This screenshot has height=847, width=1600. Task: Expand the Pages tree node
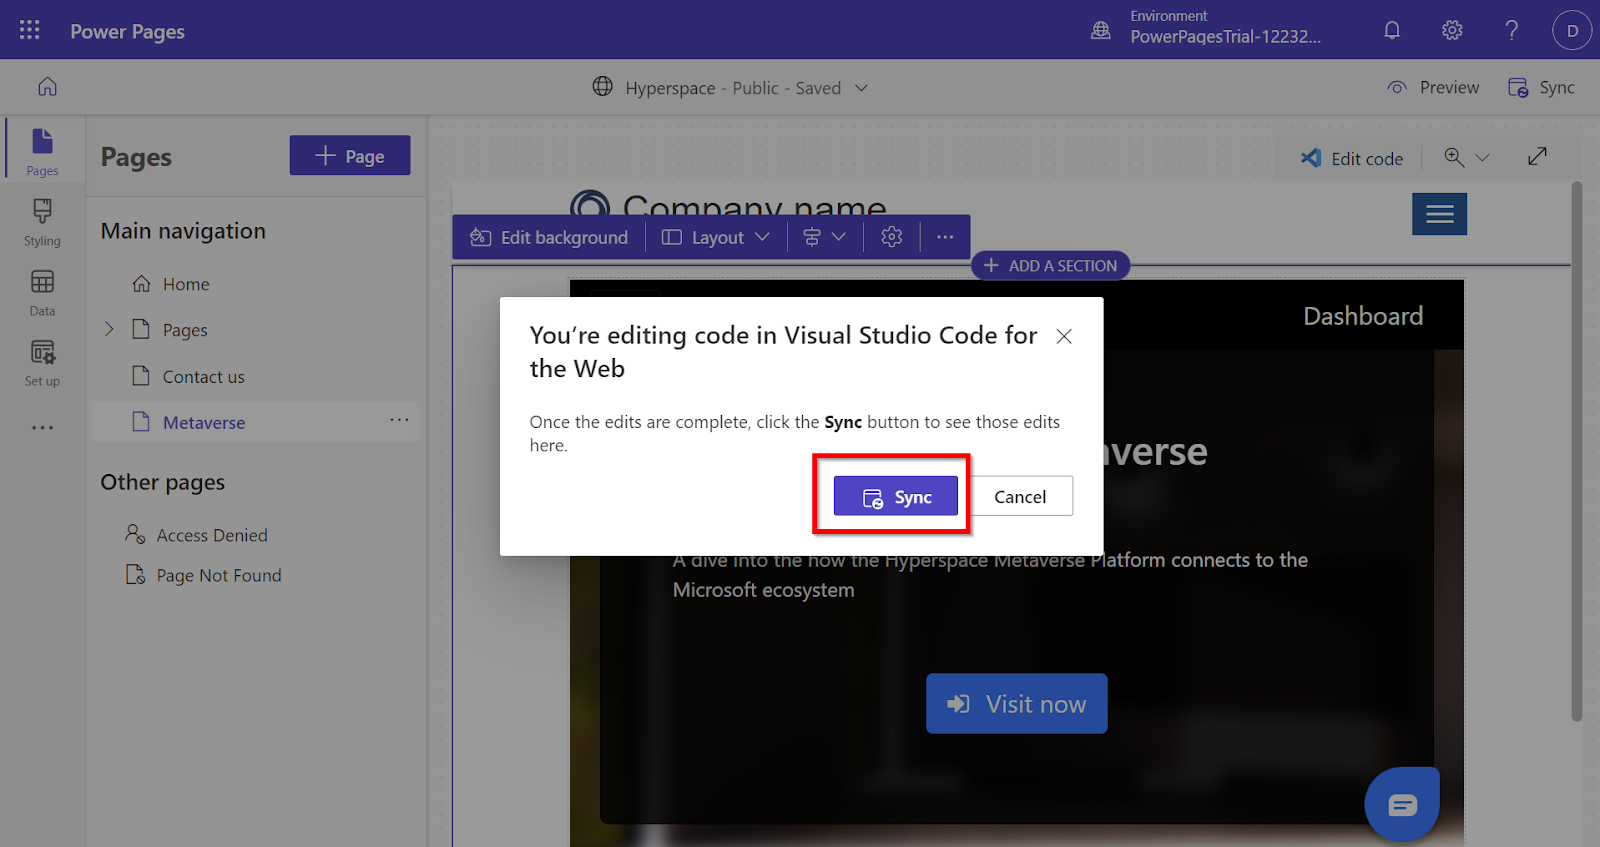tap(109, 329)
